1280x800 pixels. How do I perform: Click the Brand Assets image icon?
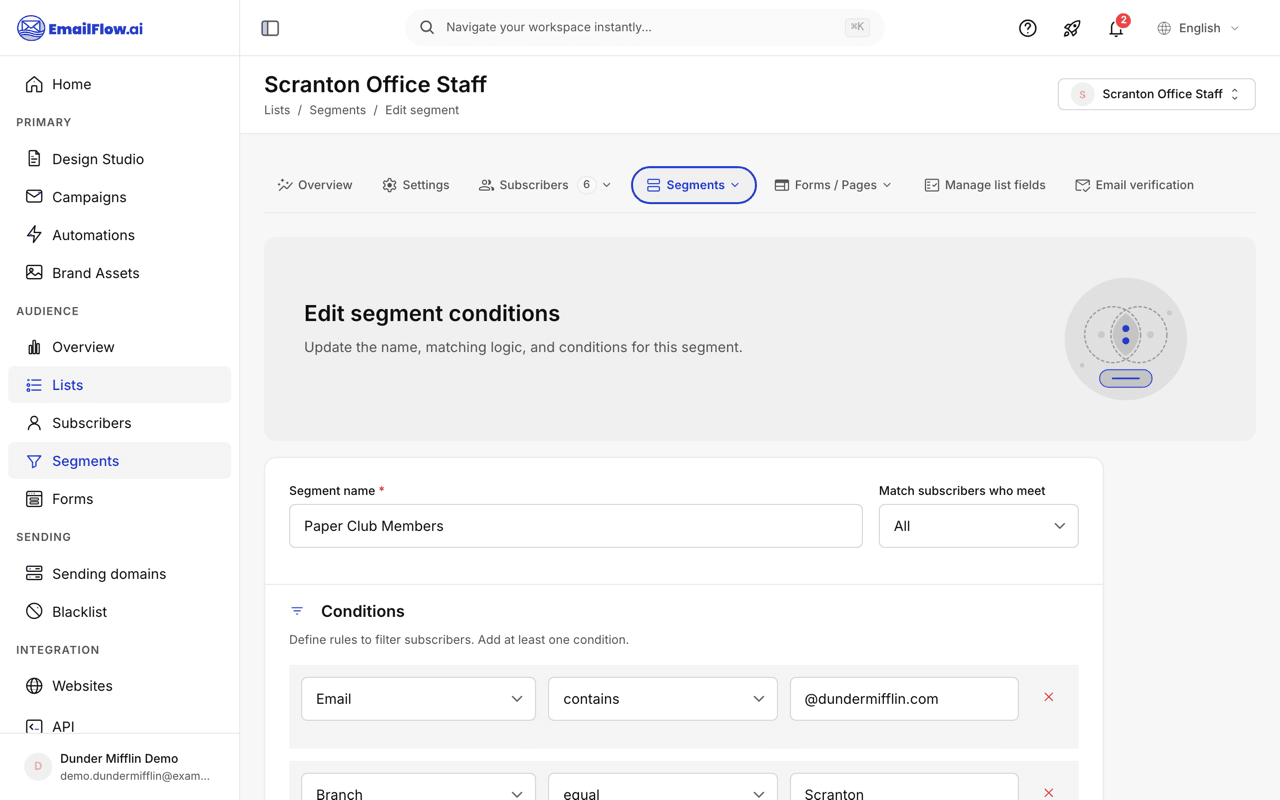[34, 273]
